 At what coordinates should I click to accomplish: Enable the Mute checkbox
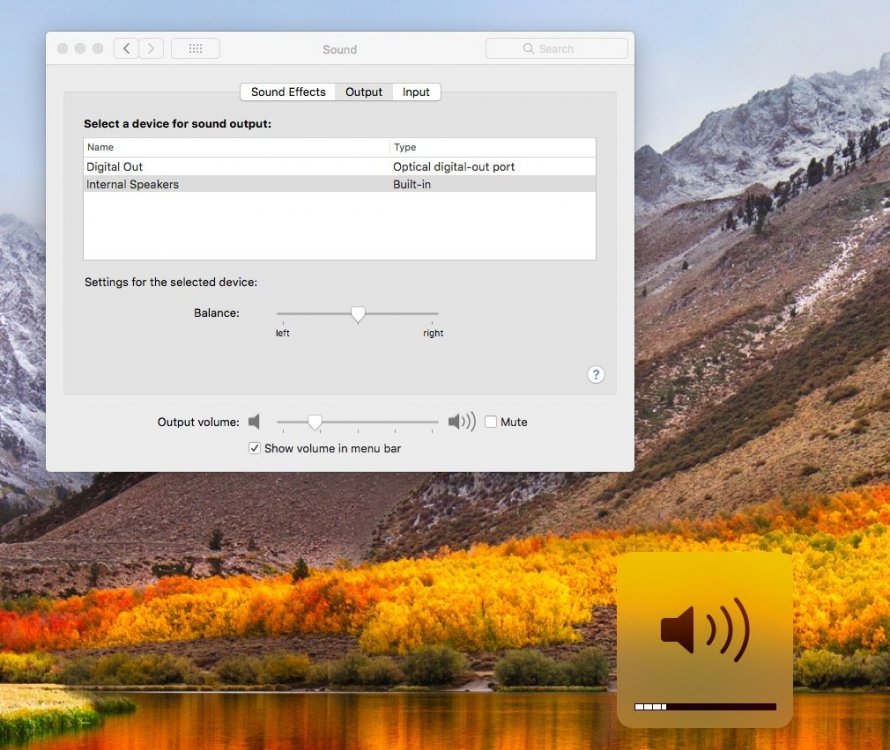pyautogui.click(x=491, y=422)
